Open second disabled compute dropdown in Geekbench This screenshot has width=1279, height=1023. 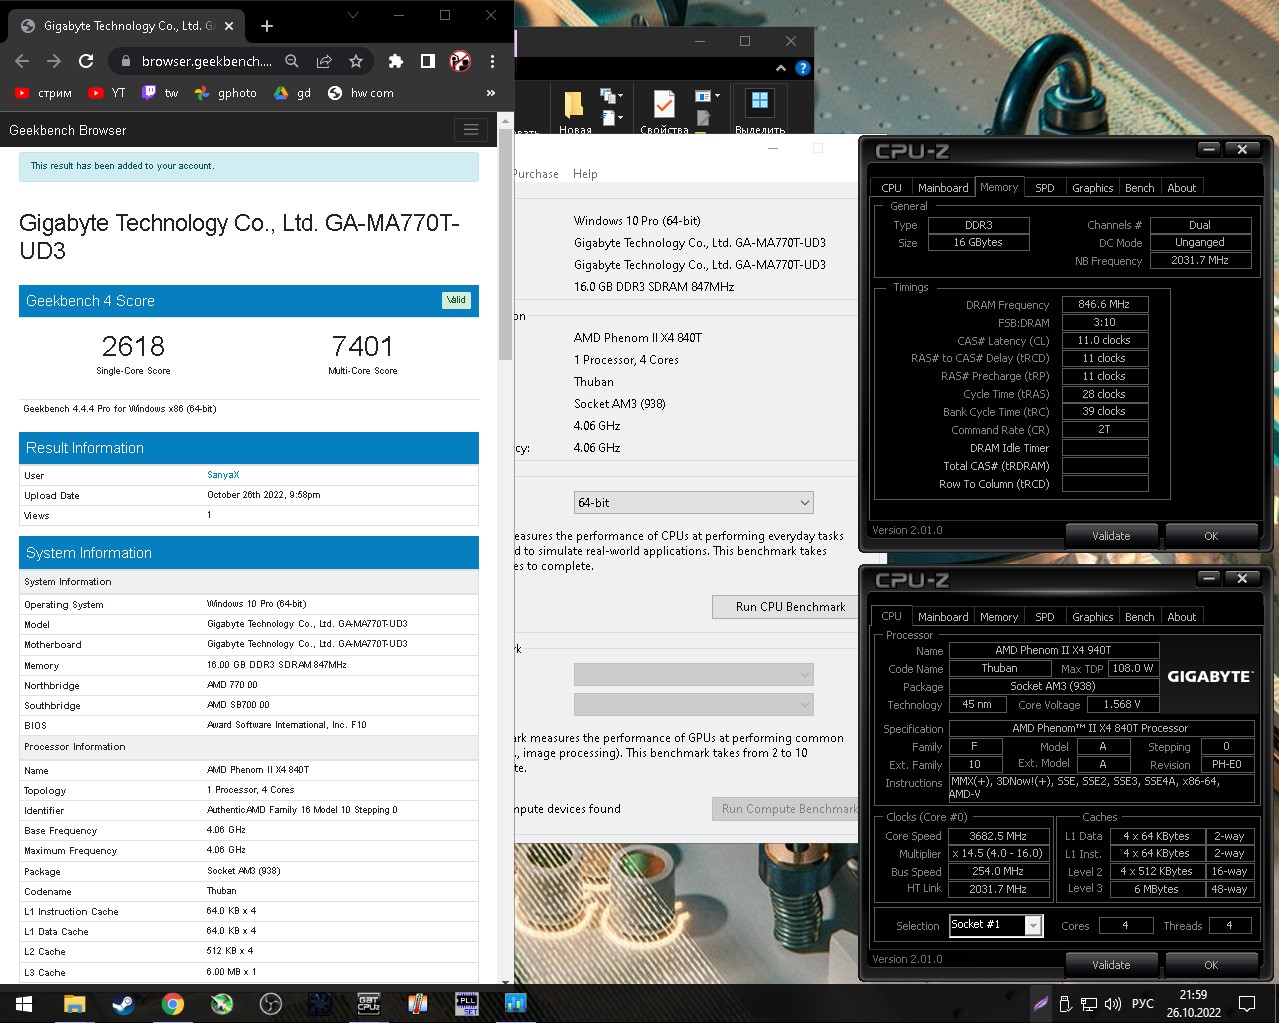point(693,705)
